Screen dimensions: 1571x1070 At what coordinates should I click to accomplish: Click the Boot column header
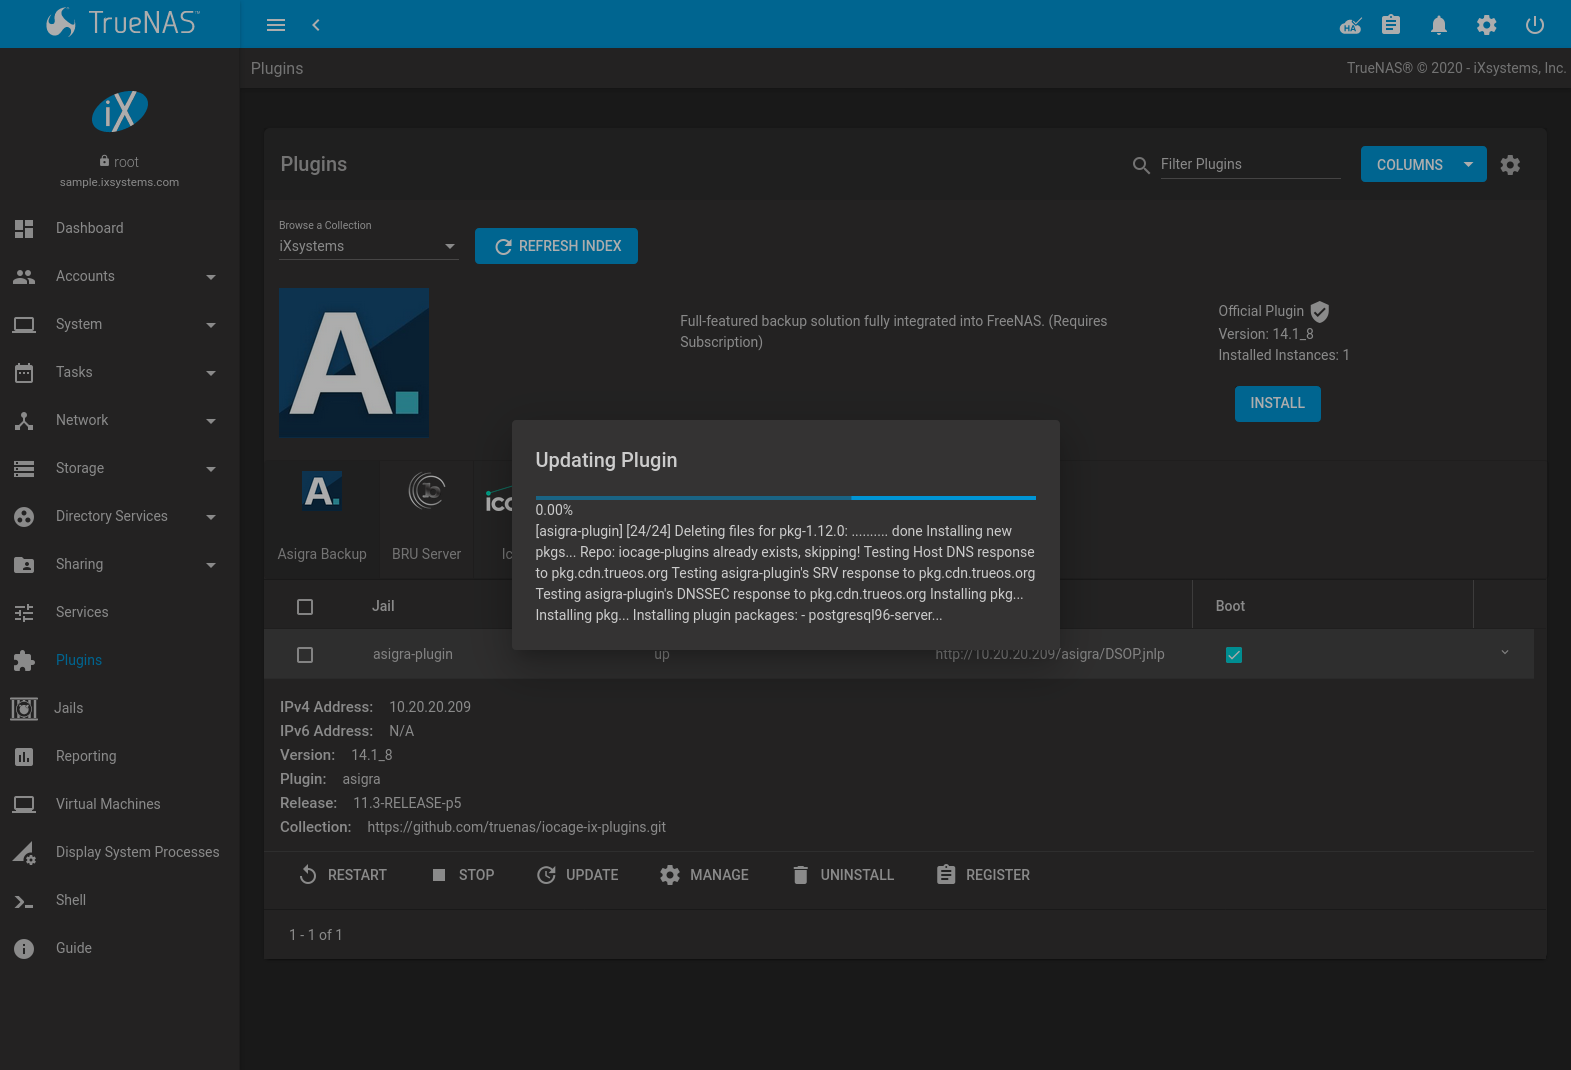tap(1230, 606)
